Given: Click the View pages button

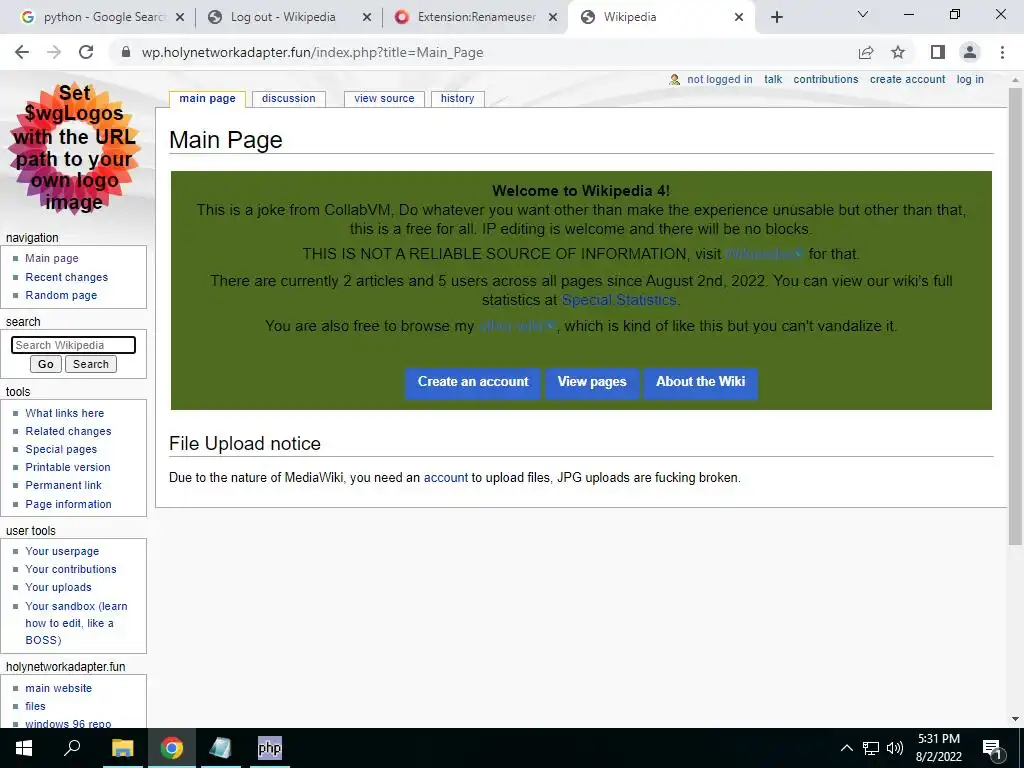Looking at the screenshot, I should click(x=592, y=382).
